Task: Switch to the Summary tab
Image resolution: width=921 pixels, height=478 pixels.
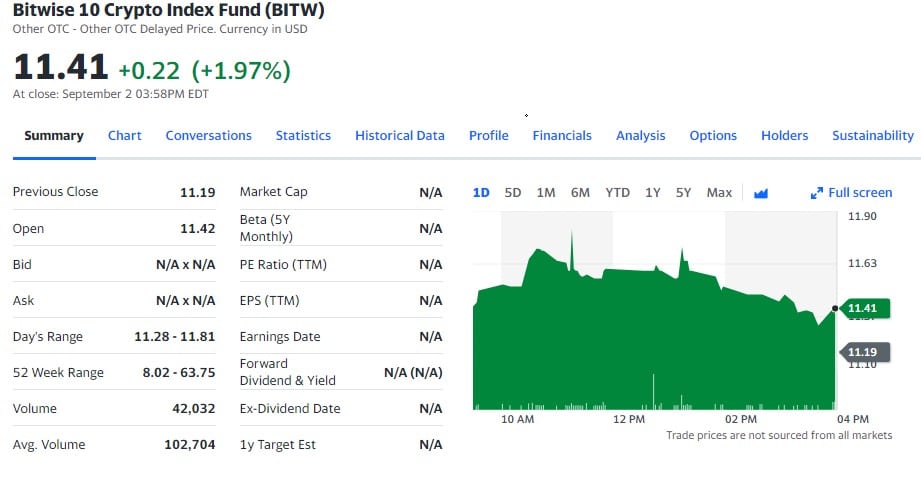Action: [x=54, y=136]
